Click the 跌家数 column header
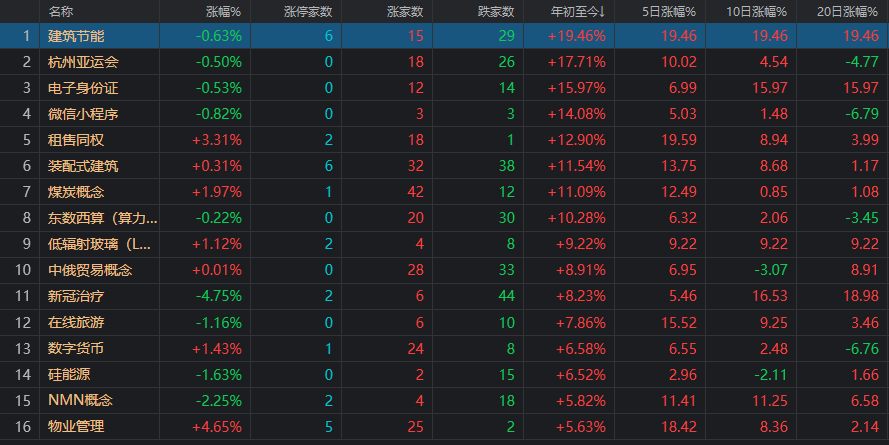The height and width of the screenshot is (445, 889). click(496, 11)
